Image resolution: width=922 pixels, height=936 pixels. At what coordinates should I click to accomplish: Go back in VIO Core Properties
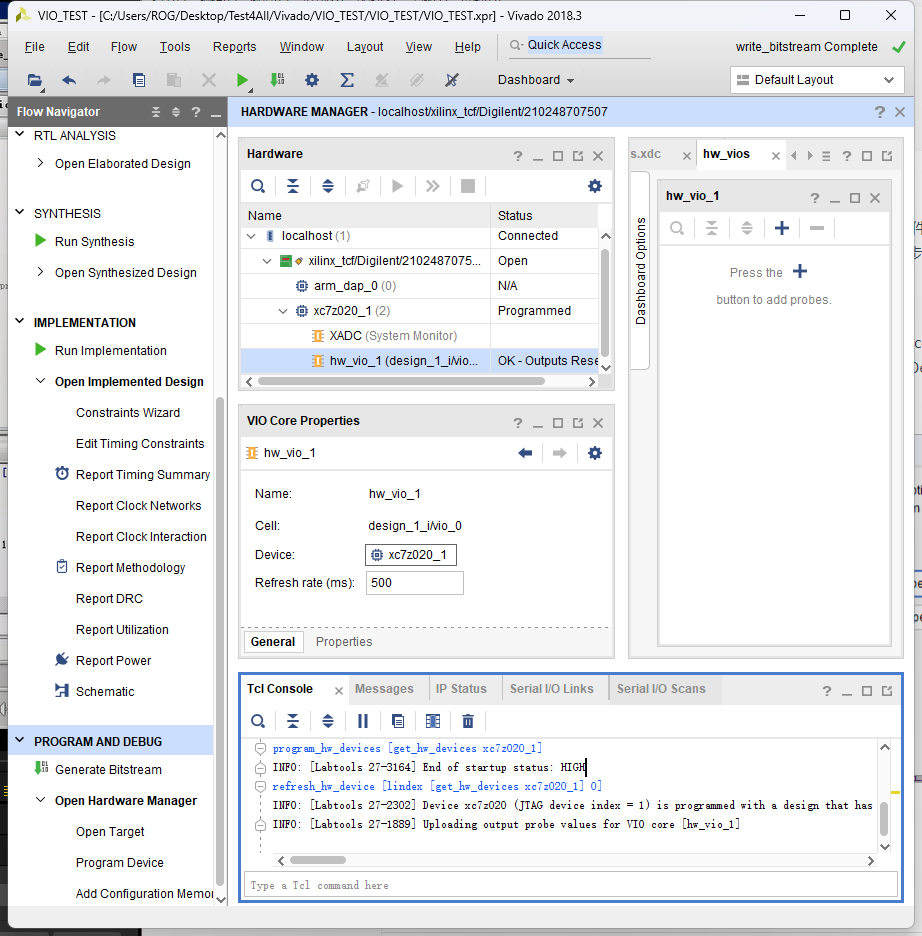pos(525,453)
